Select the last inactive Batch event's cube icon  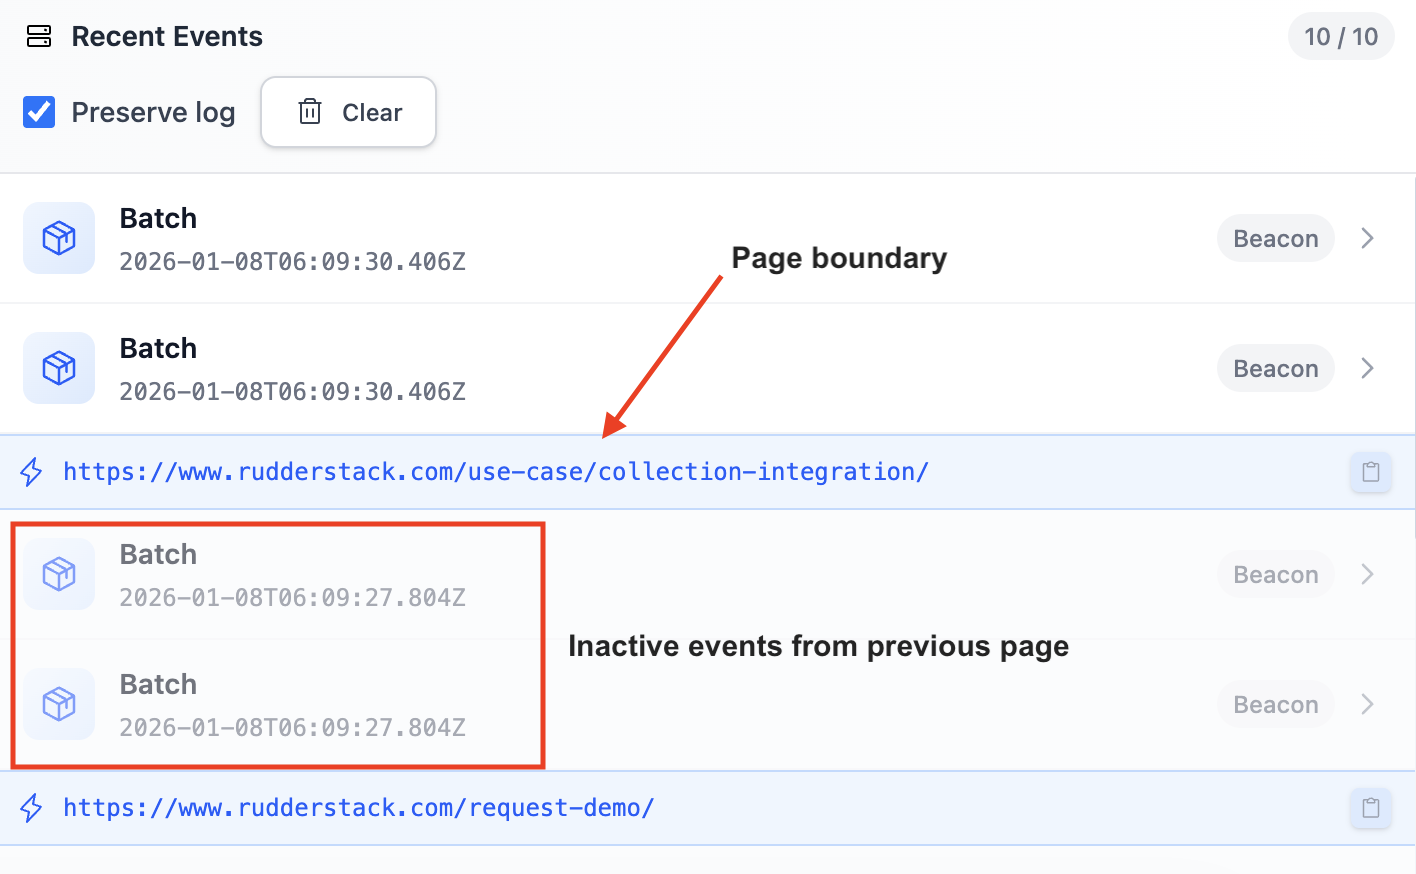click(59, 704)
